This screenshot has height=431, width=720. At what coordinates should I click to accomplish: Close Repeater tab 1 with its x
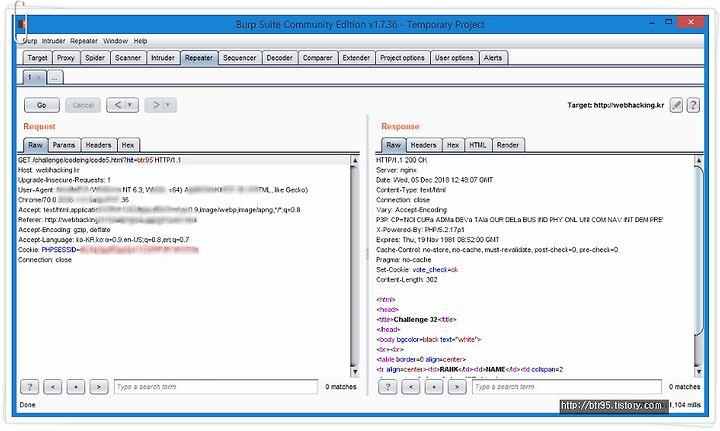[39, 77]
